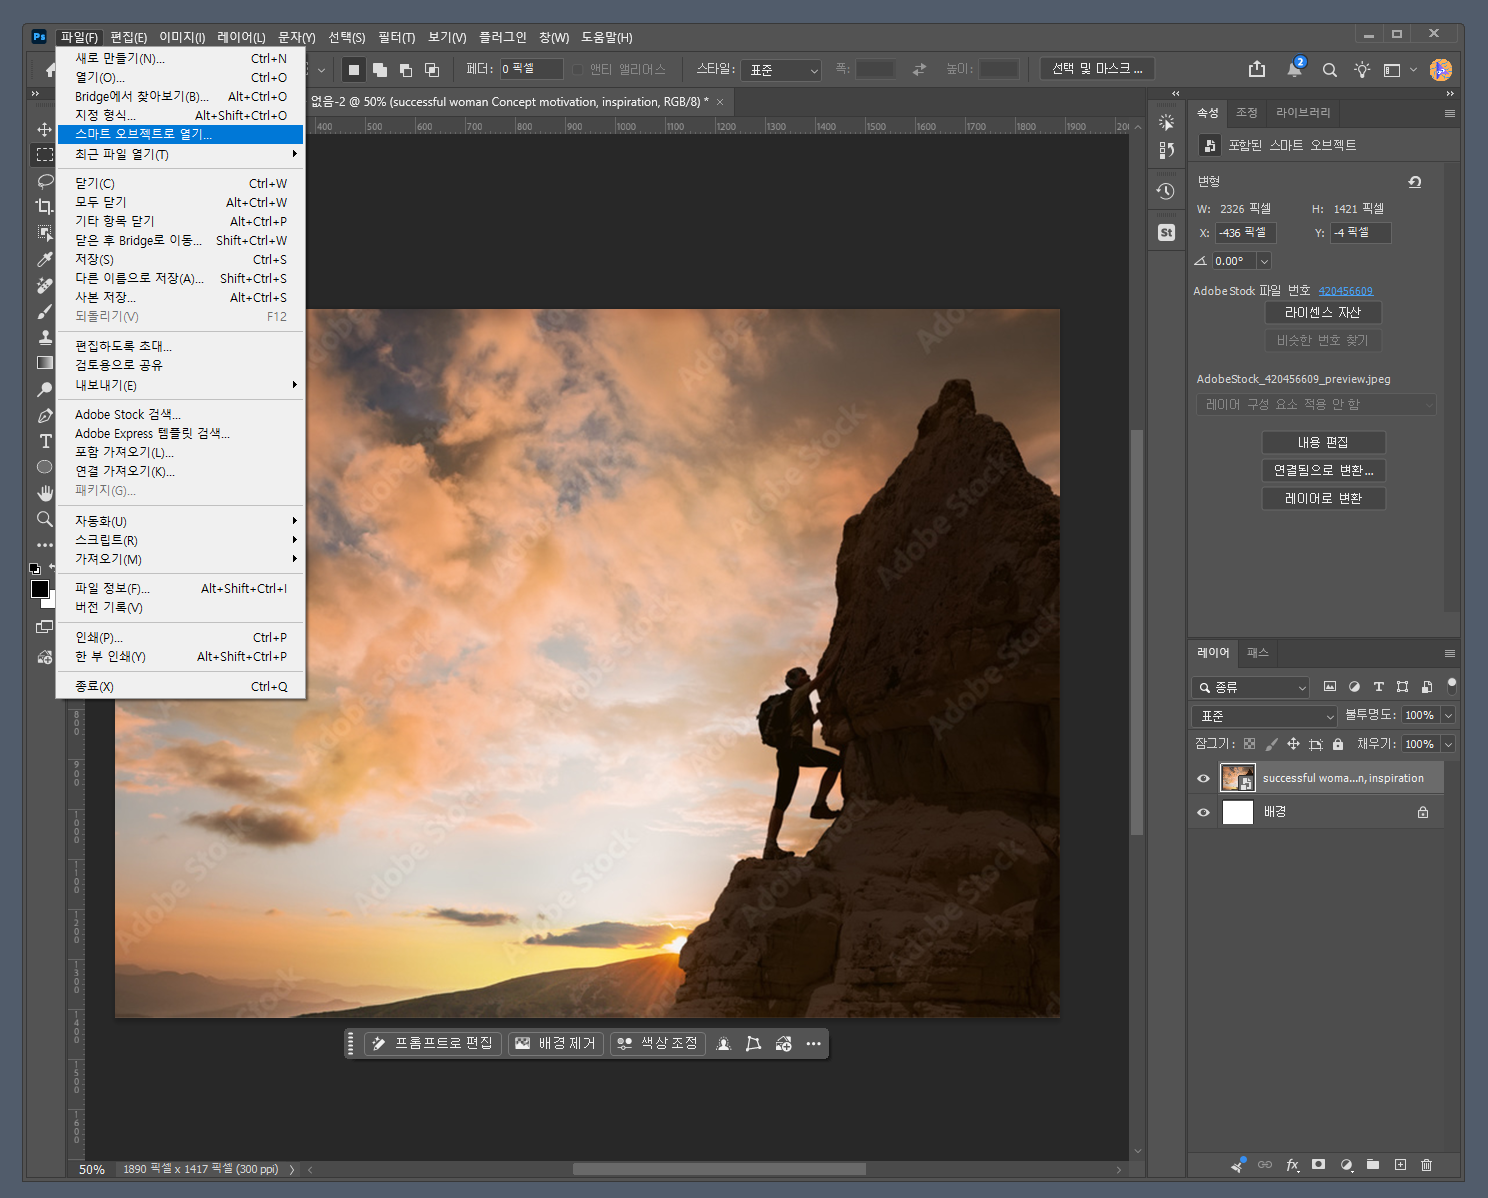Select the Brush tool
Image resolution: width=1488 pixels, height=1198 pixels.
coord(44,311)
